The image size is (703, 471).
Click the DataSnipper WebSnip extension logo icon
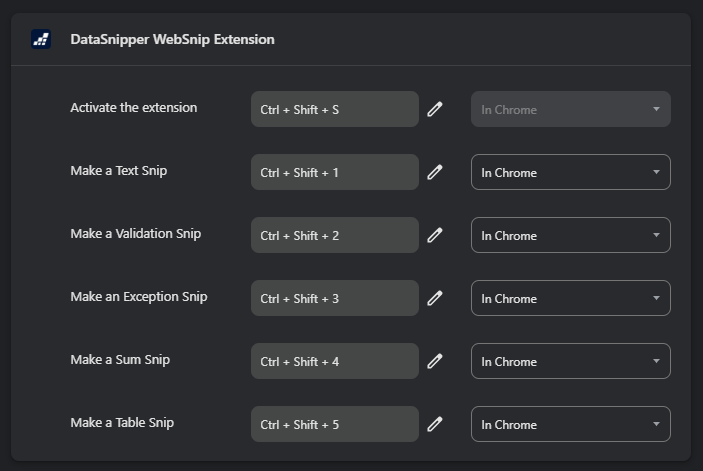(41, 40)
